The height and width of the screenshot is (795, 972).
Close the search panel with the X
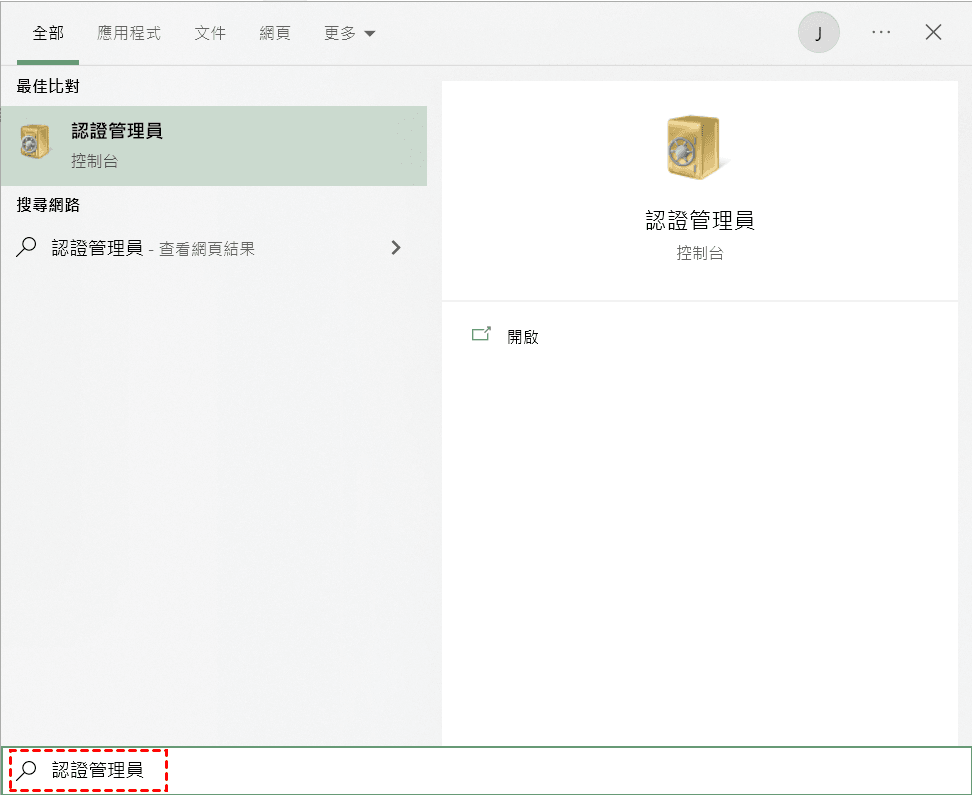(933, 33)
